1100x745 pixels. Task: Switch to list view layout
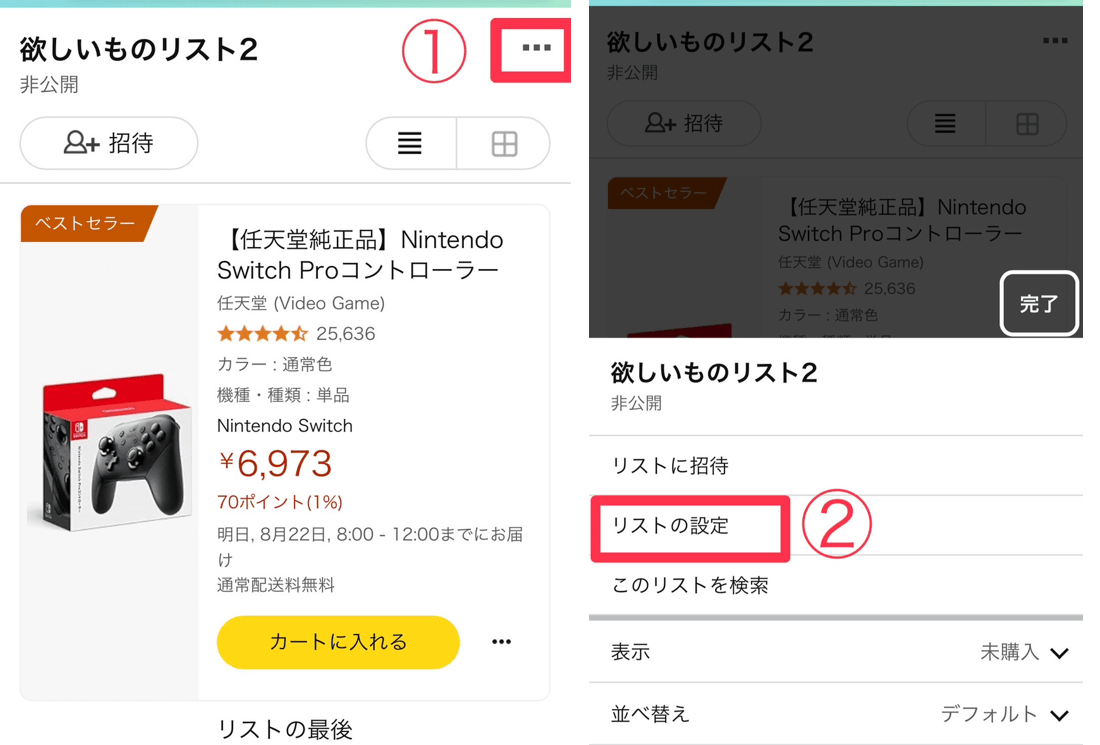pyautogui.click(x=410, y=144)
